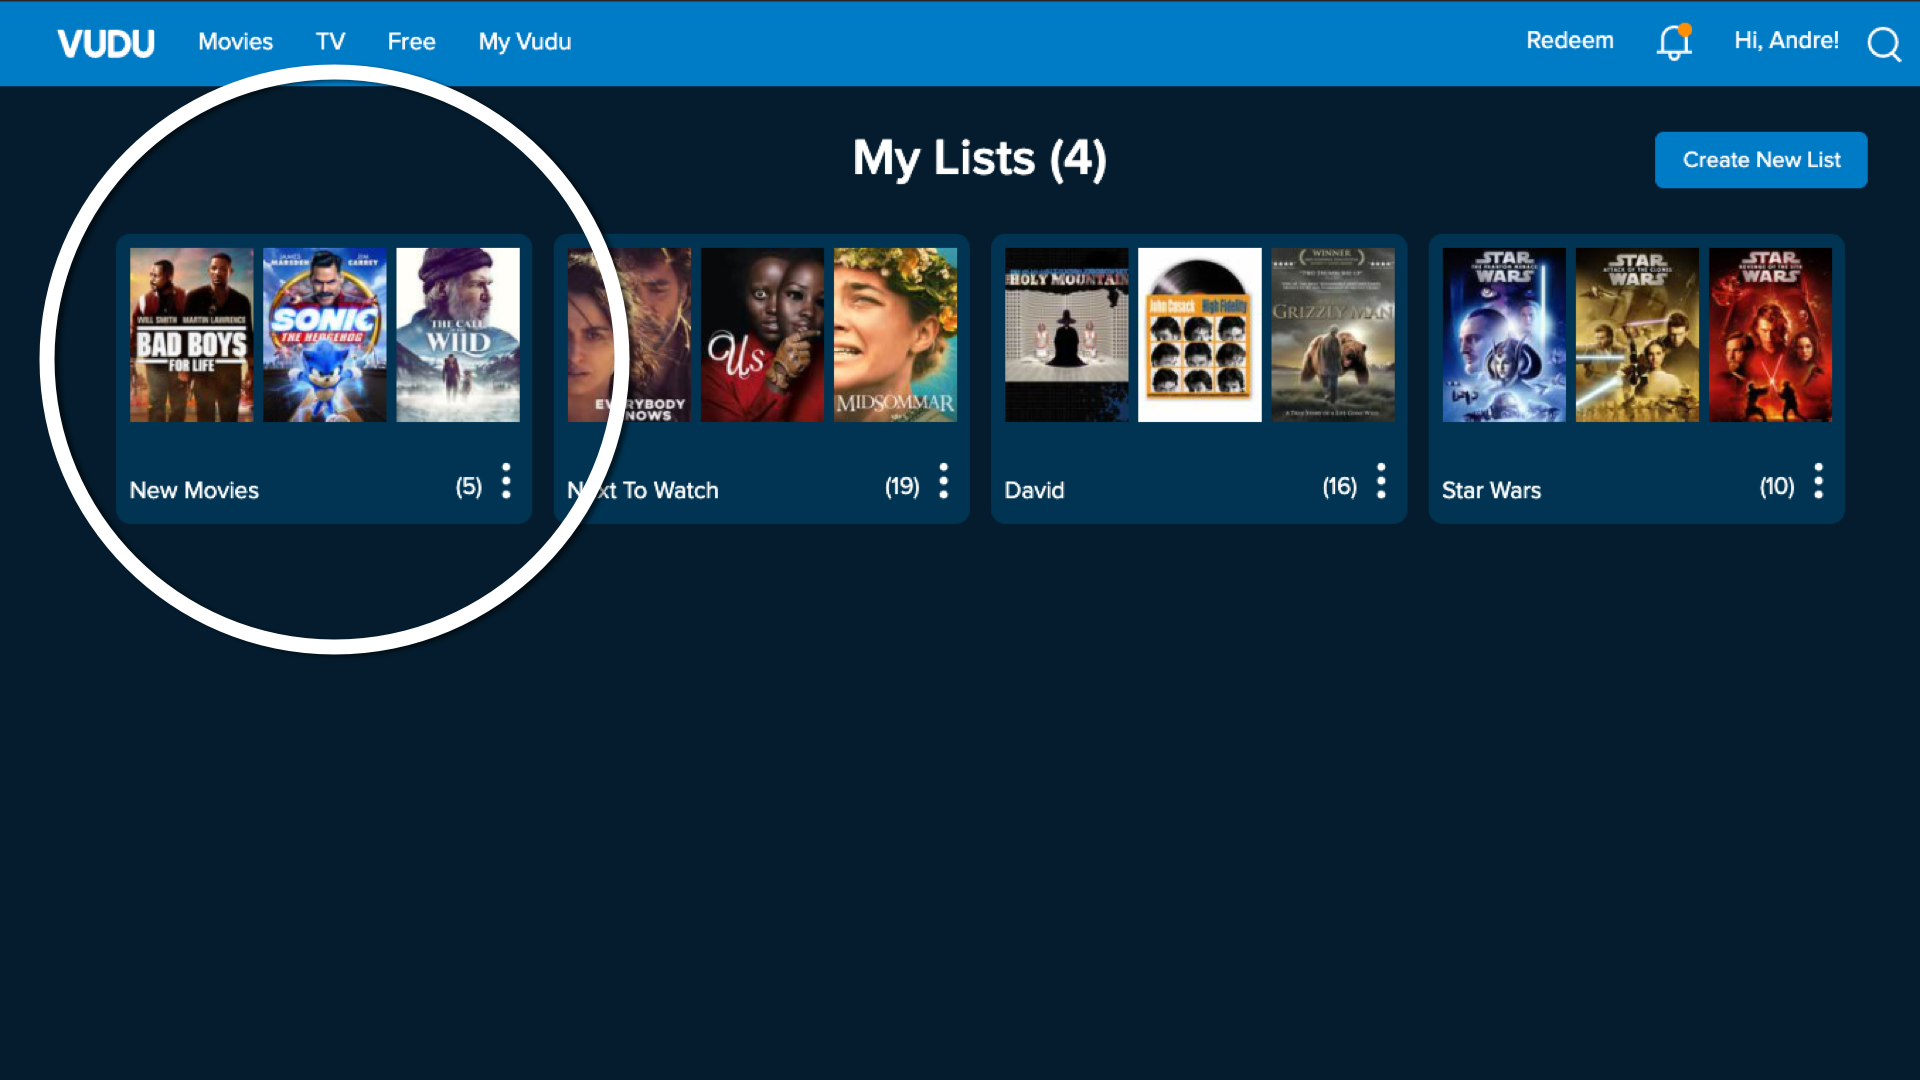Click the Redeem link
The height and width of the screenshot is (1080, 1920).
[x=1569, y=41]
